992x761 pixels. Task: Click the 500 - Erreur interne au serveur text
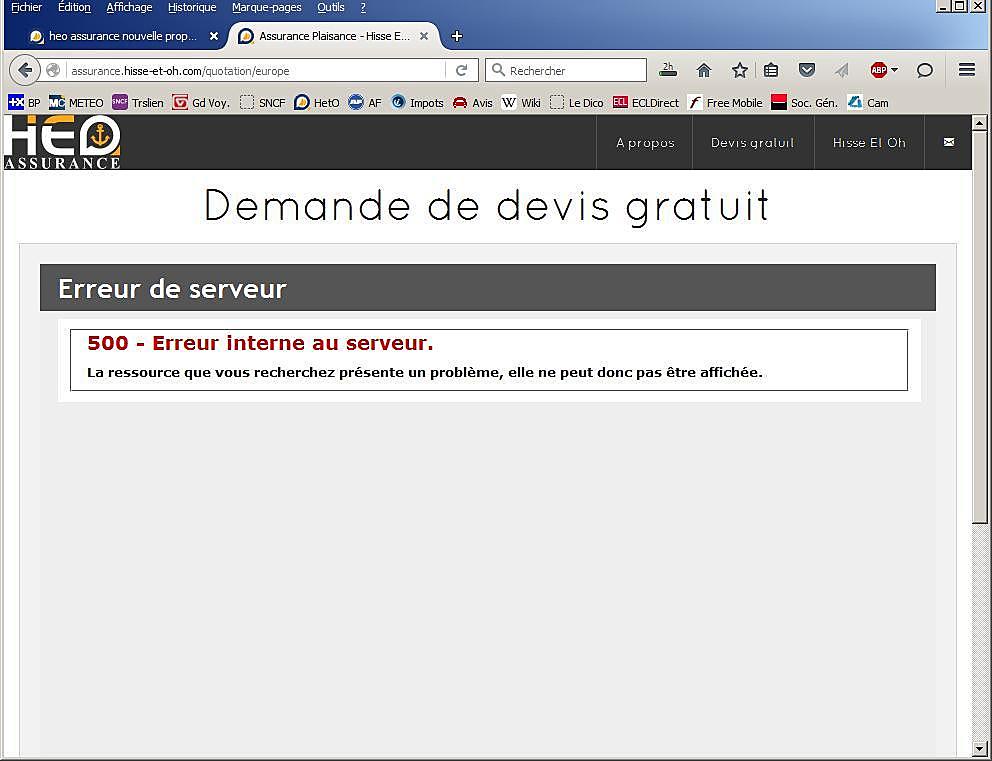tap(260, 343)
